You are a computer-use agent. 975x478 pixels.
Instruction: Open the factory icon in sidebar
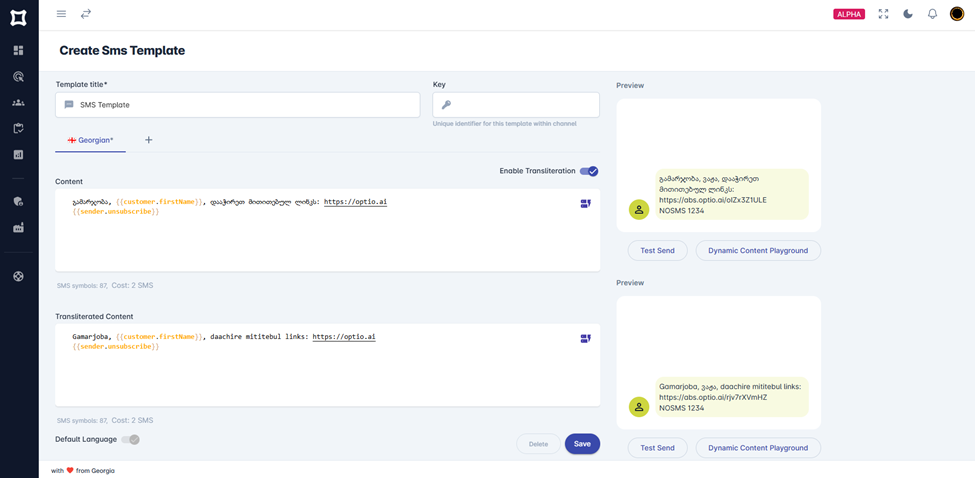pos(19,228)
